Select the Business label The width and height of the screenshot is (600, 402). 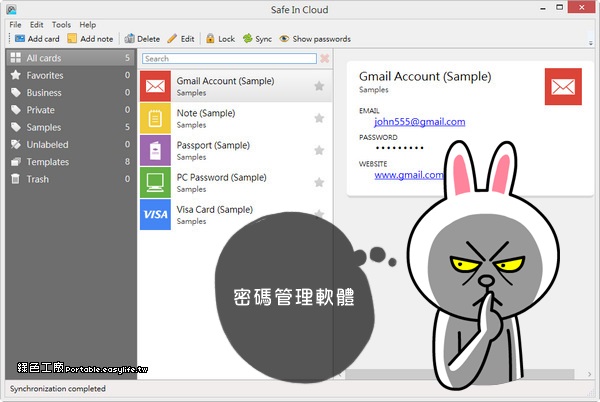pos(71,93)
